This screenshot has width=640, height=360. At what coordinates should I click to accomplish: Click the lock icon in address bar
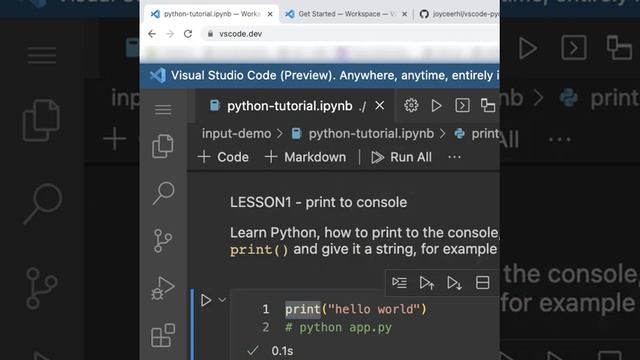tap(210, 34)
